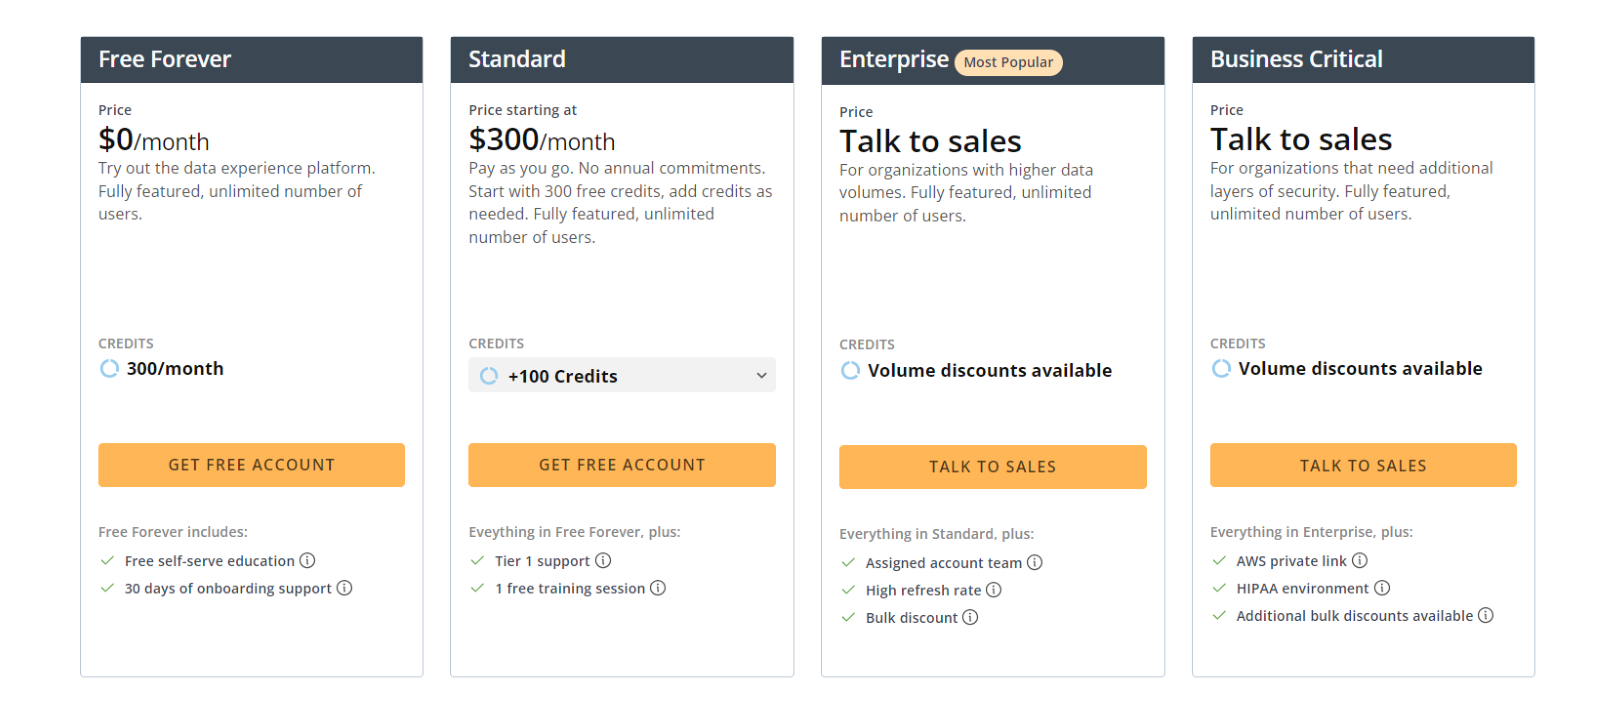Viewport: 1600px width, 703px height.
Task: Click the info icon beside Additional bulk discounts available
Action: (1487, 616)
